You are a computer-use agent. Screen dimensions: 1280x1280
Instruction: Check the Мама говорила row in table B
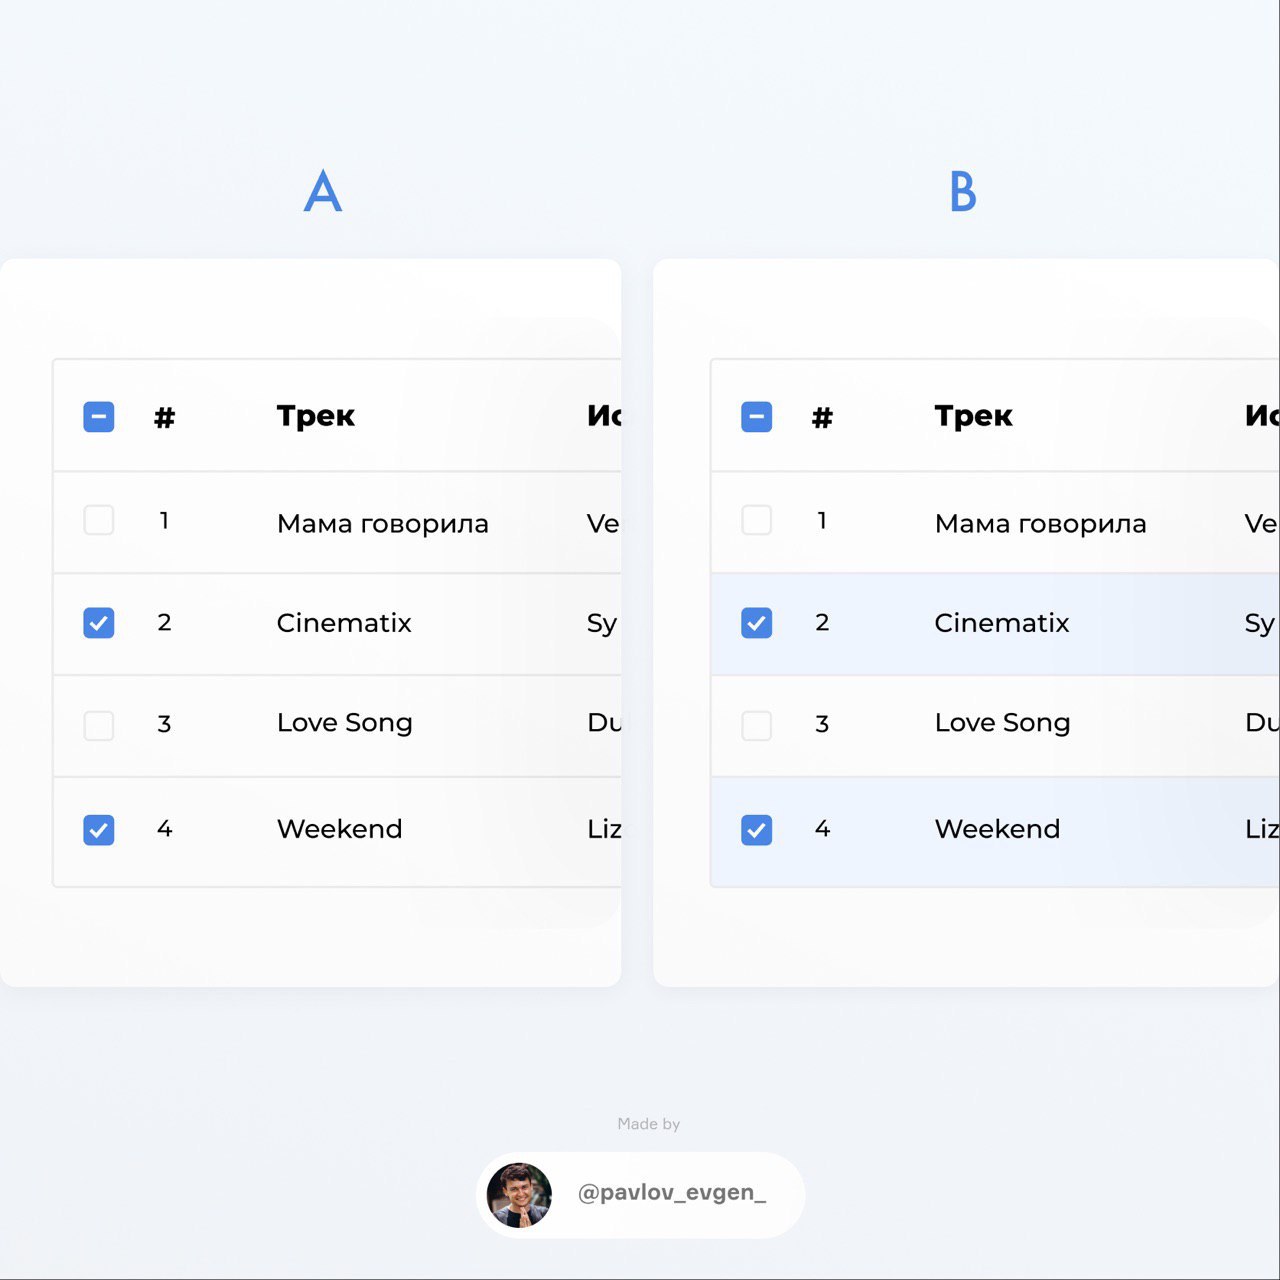click(x=757, y=520)
